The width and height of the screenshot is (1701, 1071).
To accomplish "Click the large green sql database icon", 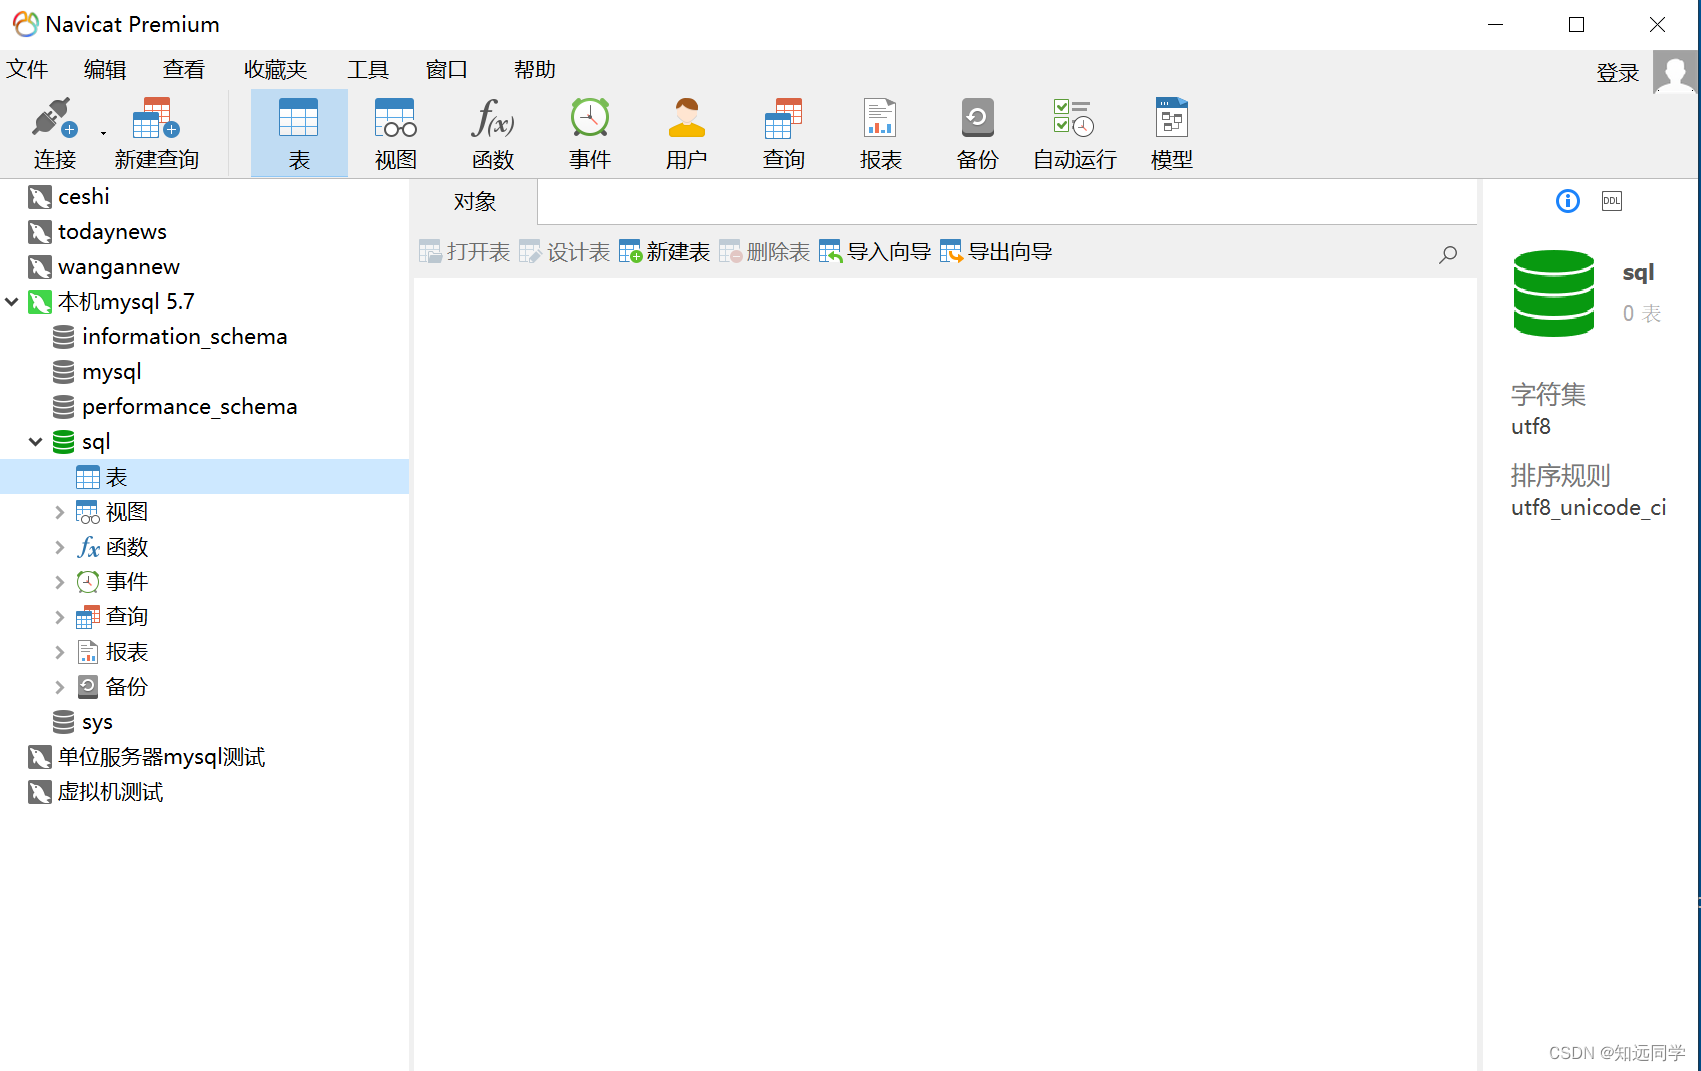I will pyautogui.click(x=1553, y=293).
